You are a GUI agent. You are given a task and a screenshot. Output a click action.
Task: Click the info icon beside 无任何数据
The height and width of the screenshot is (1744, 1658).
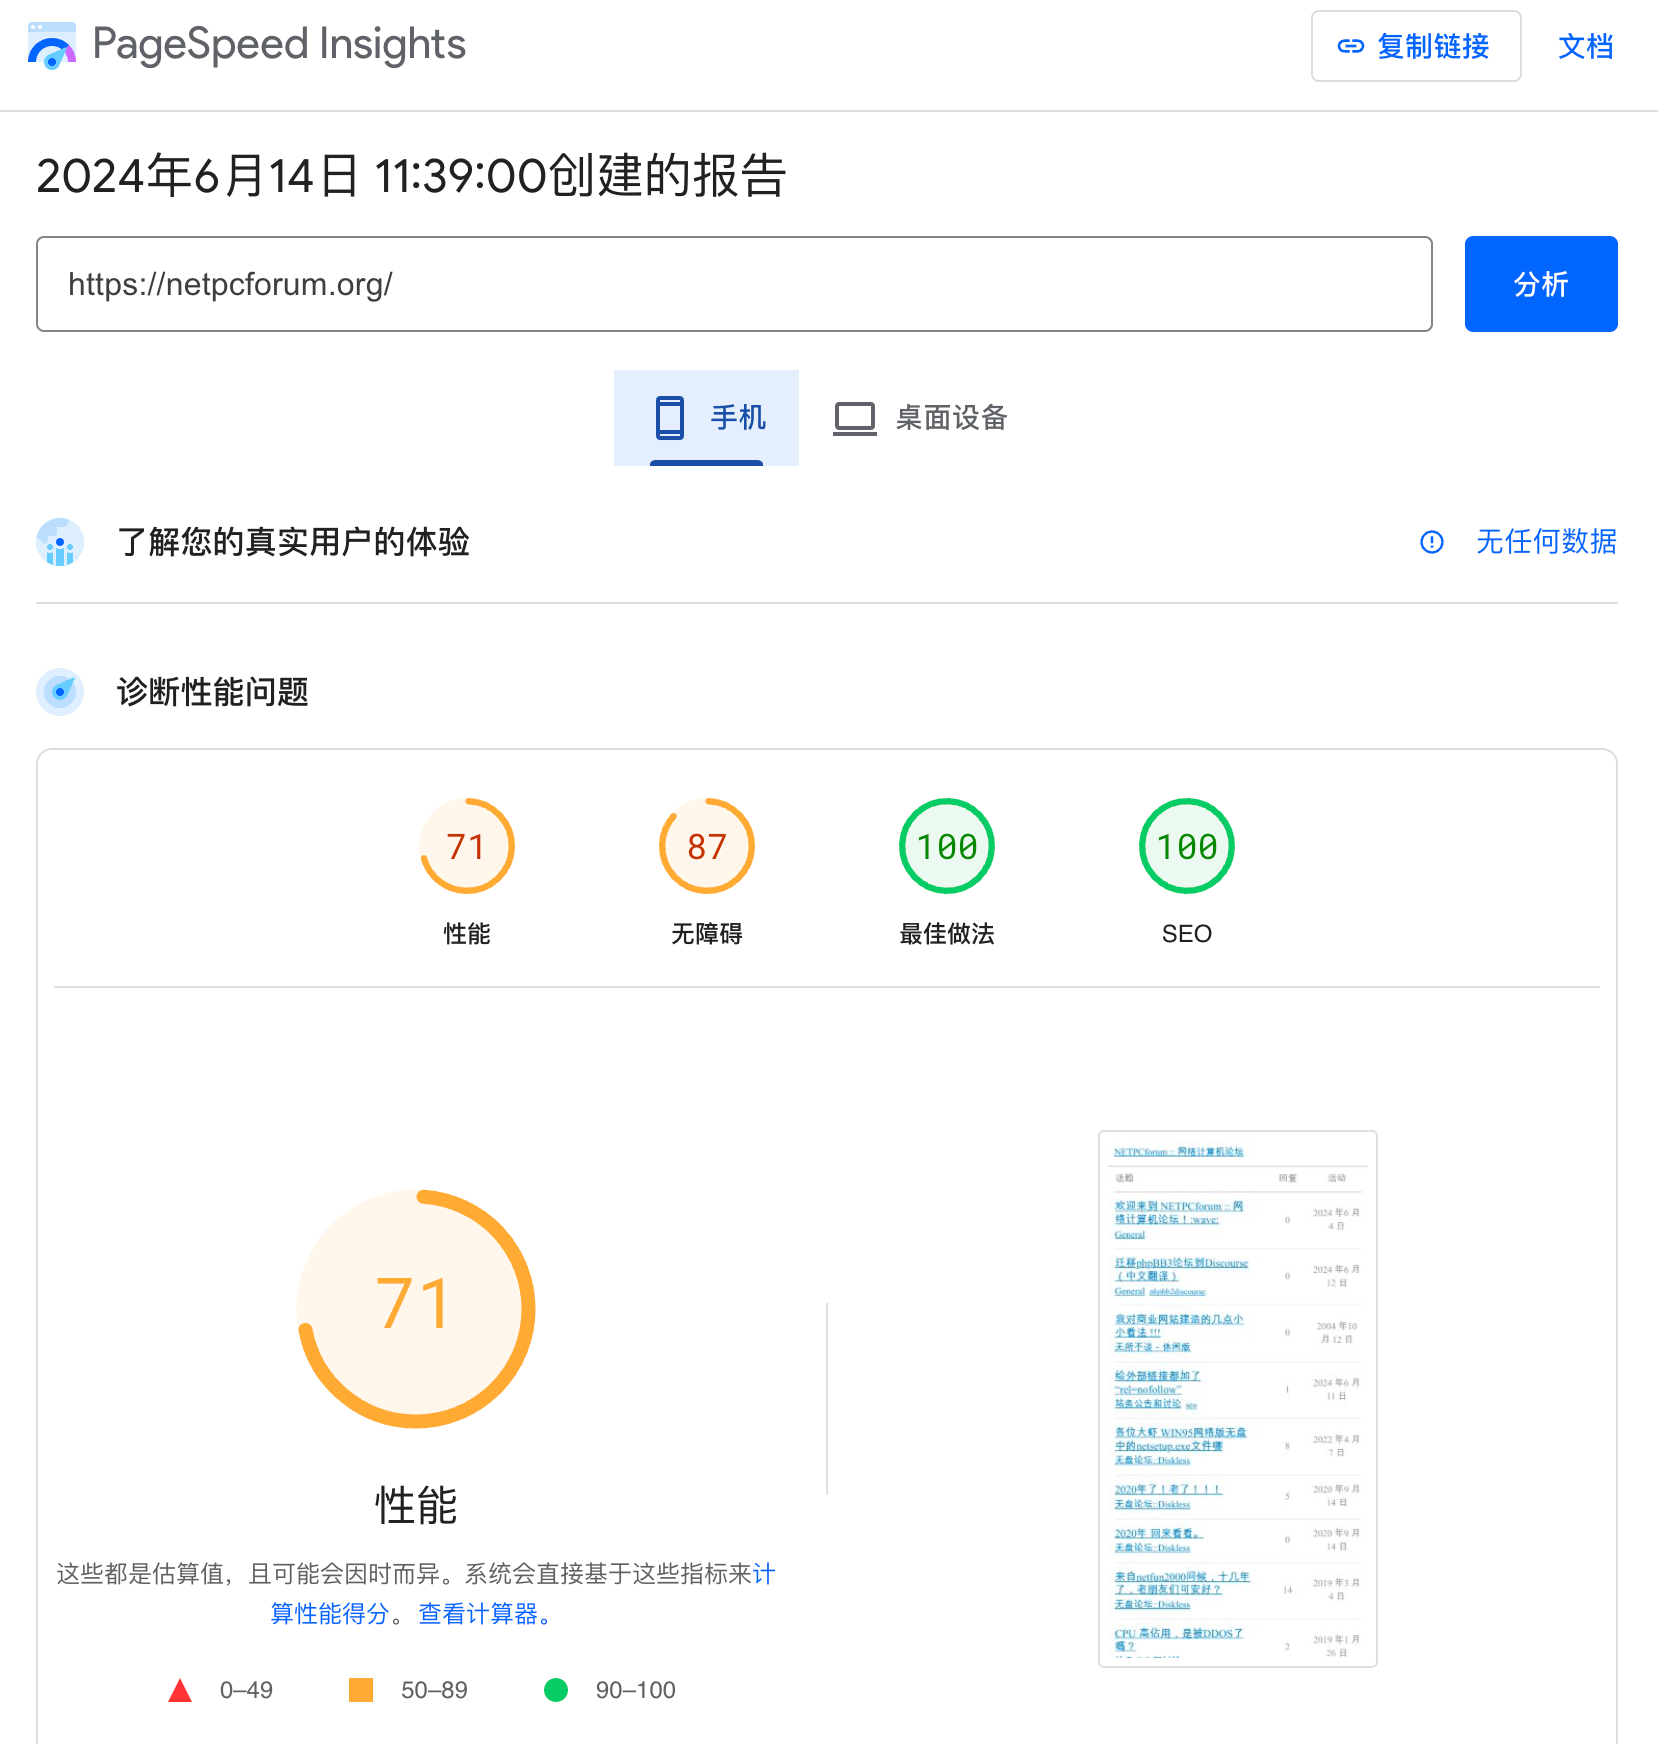pyautogui.click(x=1432, y=542)
